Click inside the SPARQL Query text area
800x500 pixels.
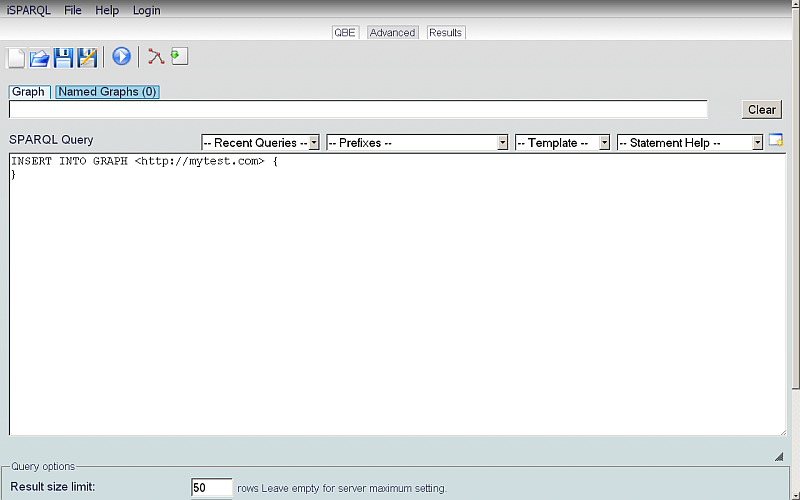coord(397,295)
